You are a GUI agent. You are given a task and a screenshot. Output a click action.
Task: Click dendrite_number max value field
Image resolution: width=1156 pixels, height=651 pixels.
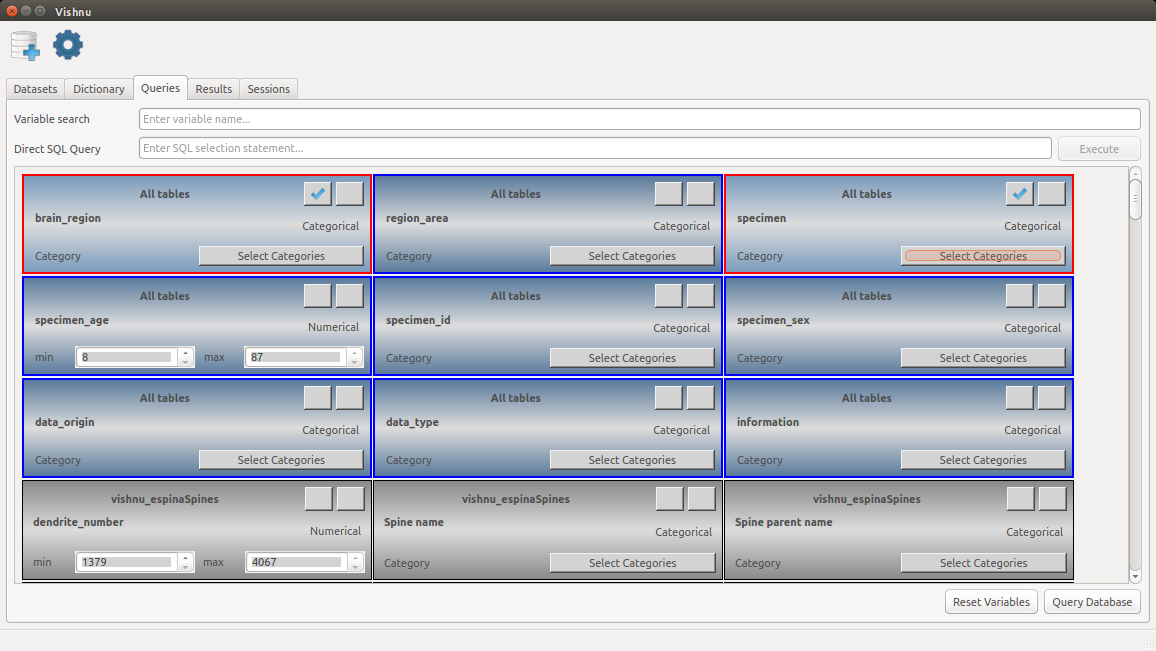coord(296,562)
